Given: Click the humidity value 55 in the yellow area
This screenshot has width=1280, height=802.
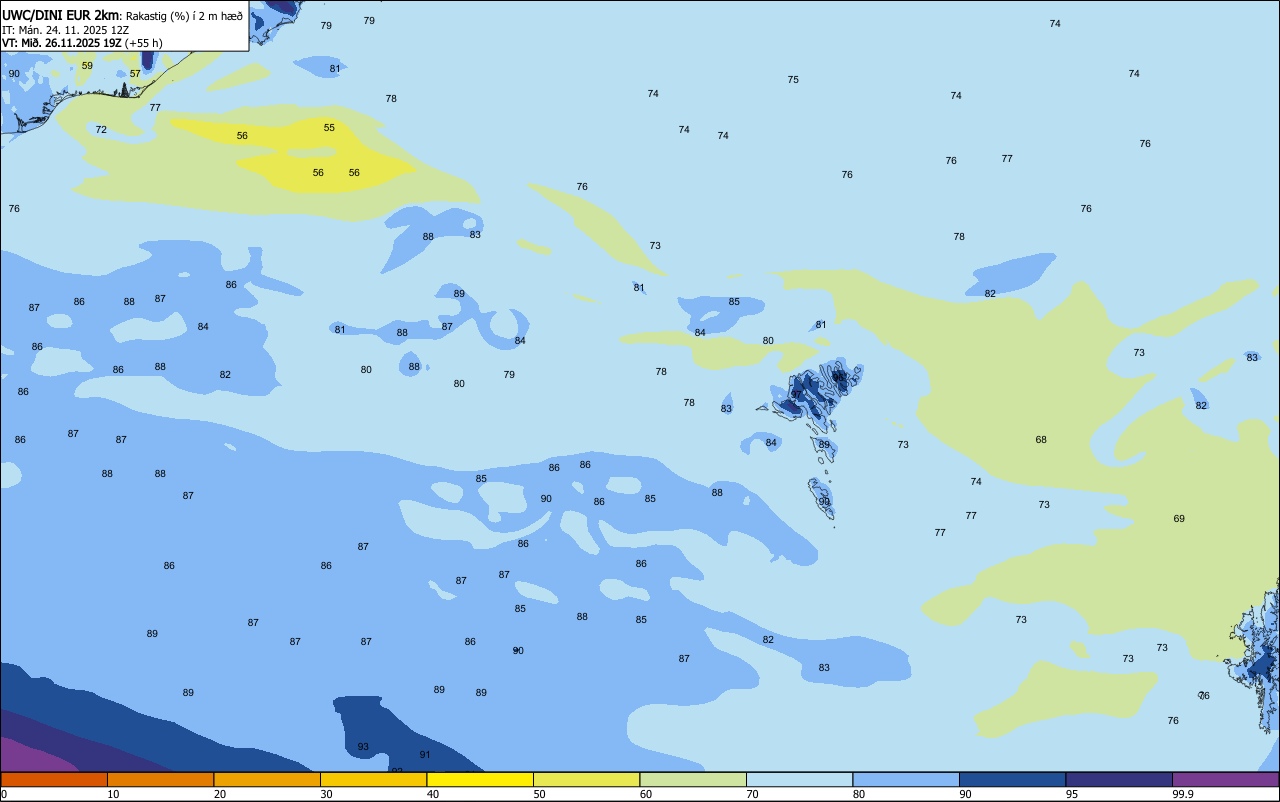Looking at the screenshot, I should (329, 128).
